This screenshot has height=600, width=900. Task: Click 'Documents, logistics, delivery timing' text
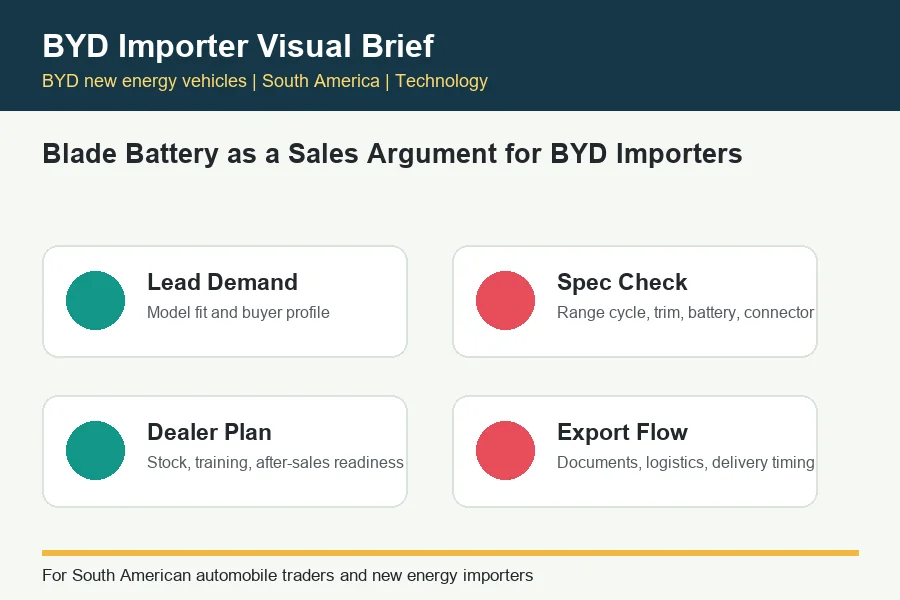click(685, 462)
